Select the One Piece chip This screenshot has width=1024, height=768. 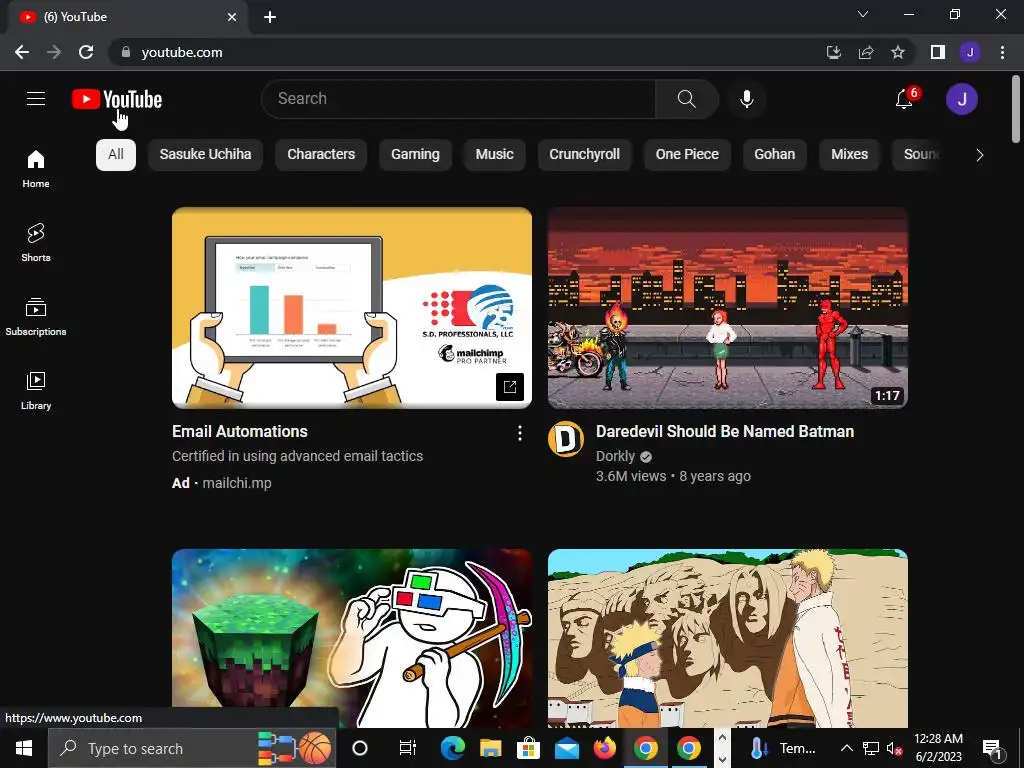[x=687, y=155]
